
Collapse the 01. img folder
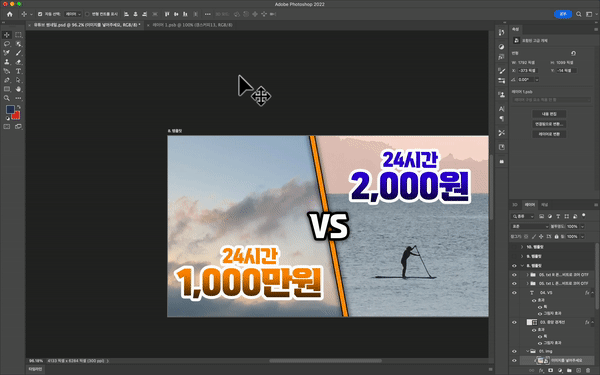coord(527,351)
